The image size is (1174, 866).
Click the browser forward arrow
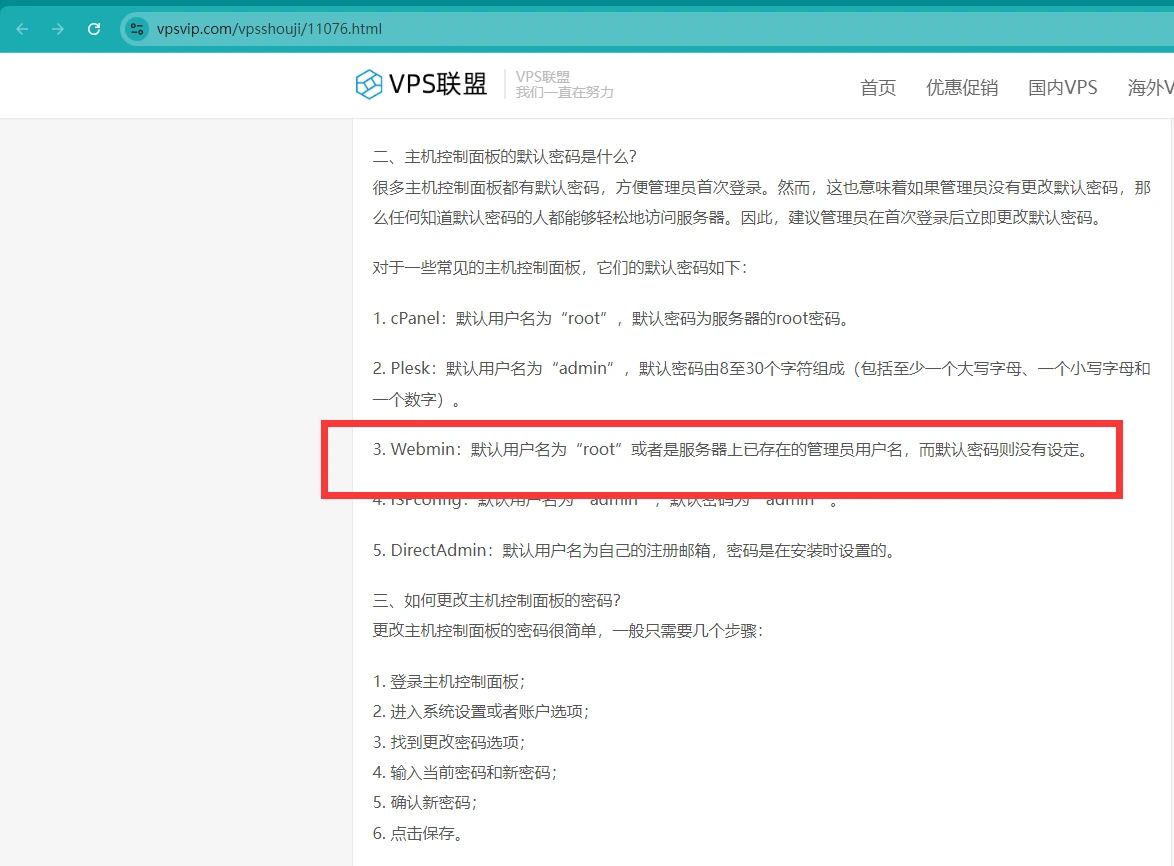[58, 29]
